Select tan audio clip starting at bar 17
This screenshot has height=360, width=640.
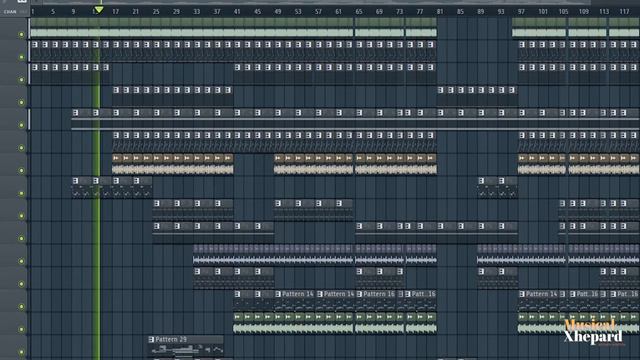coord(173,164)
